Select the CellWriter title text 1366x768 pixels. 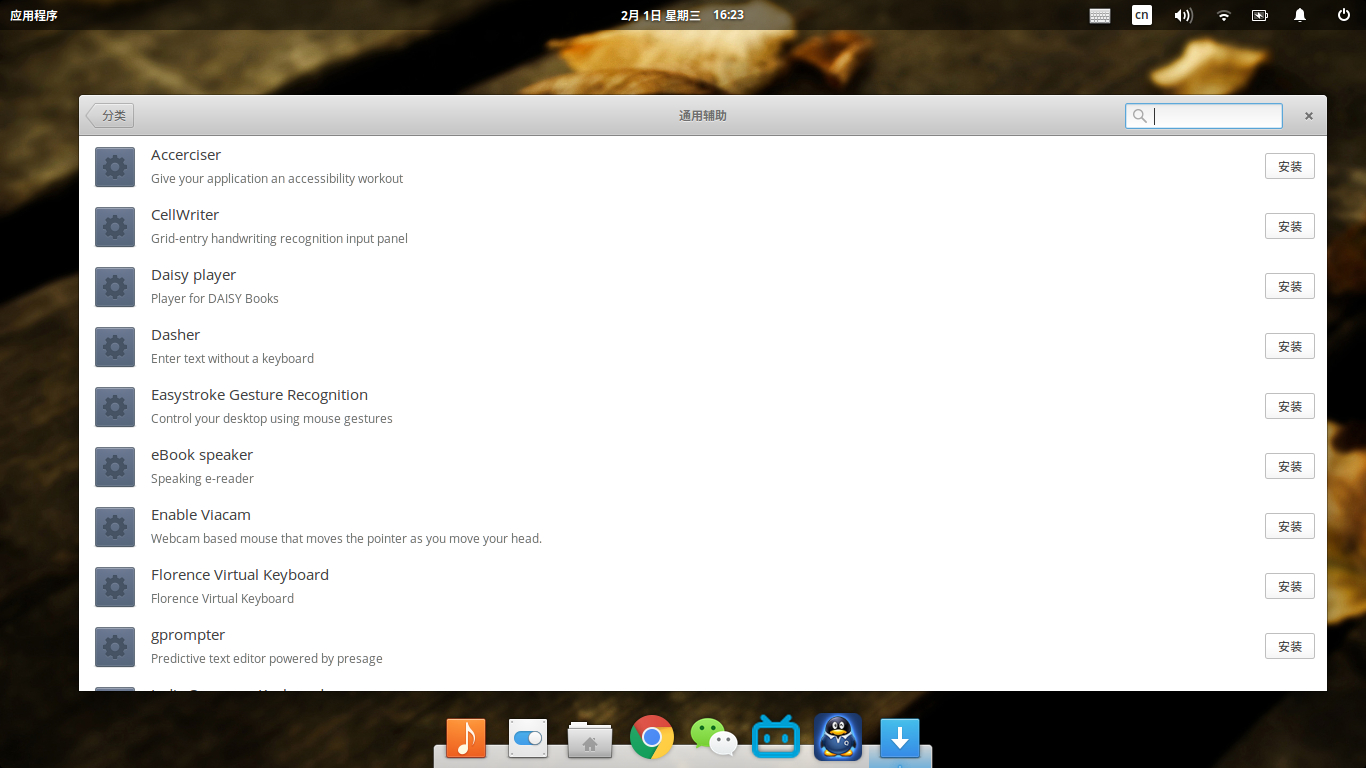[185, 215]
